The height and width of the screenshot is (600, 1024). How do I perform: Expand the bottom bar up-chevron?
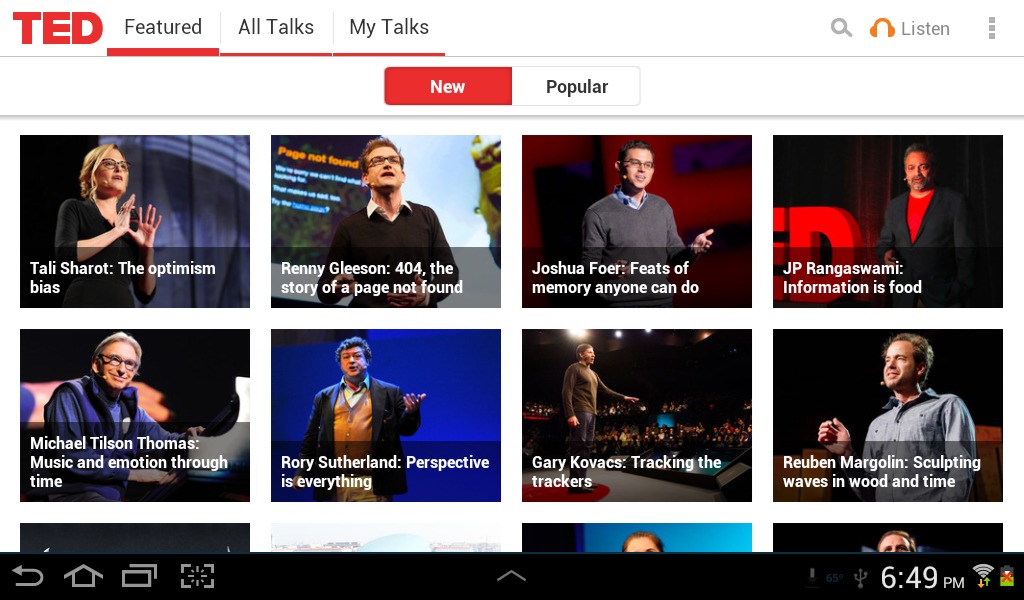pyautogui.click(x=511, y=576)
